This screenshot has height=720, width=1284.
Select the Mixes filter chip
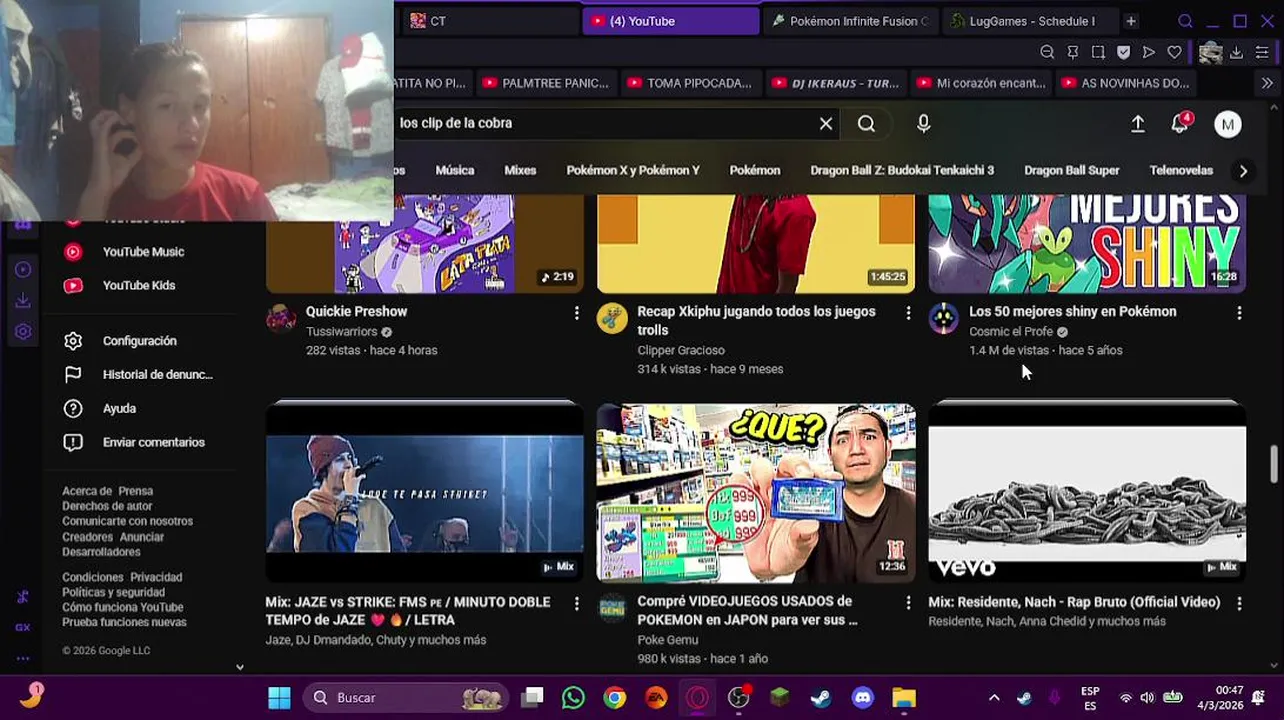pyautogui.click(x=520, y=170)
